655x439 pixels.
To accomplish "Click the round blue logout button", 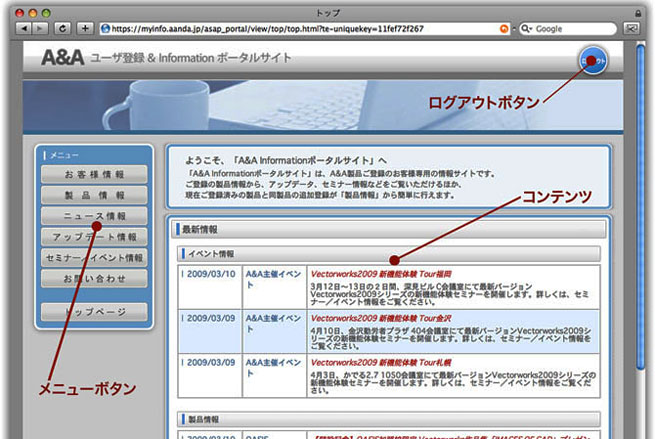I will (592, 62).
